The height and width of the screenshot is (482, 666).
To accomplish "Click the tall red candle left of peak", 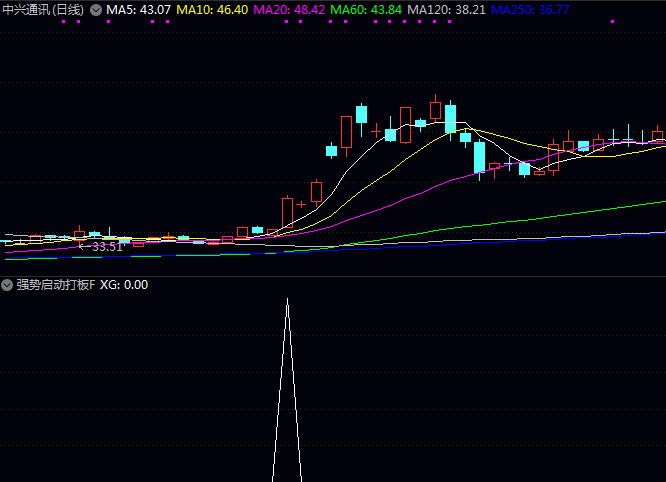I will (x=405, y=125).
